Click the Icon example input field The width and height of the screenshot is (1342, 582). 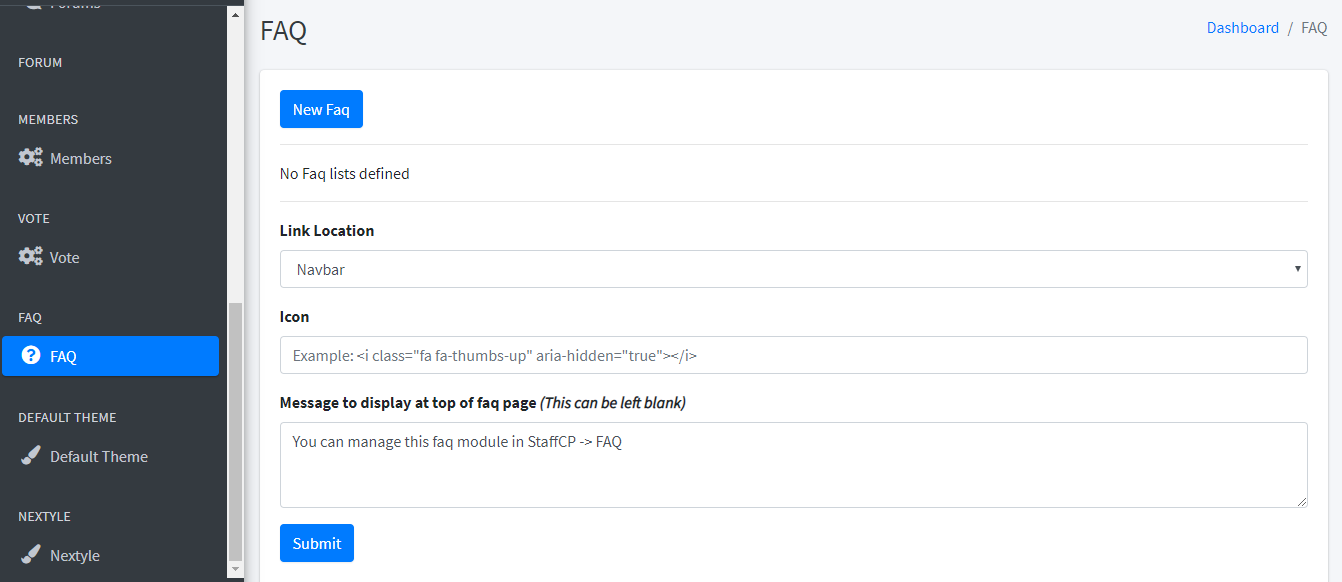tap(794, 355)
